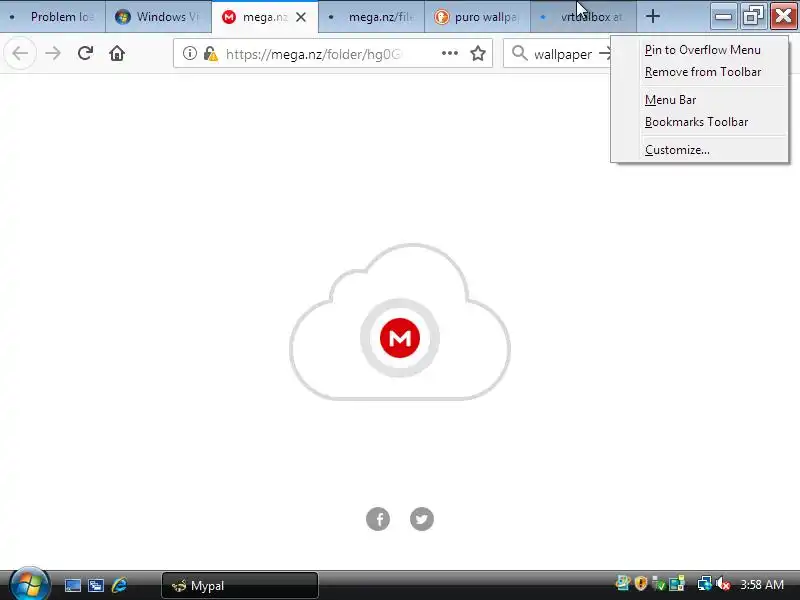The width and height of the screenshot is (800, 600).
Task: Restore down the browser window
Action: point(753,16)
